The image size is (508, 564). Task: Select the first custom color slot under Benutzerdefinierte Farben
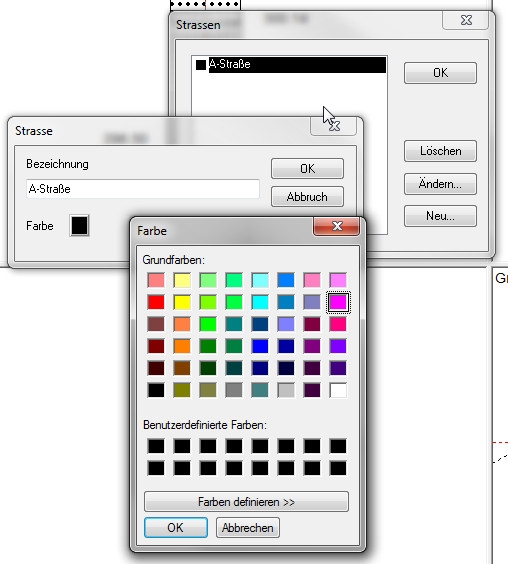pyautogui.click(x=156, y=446)
